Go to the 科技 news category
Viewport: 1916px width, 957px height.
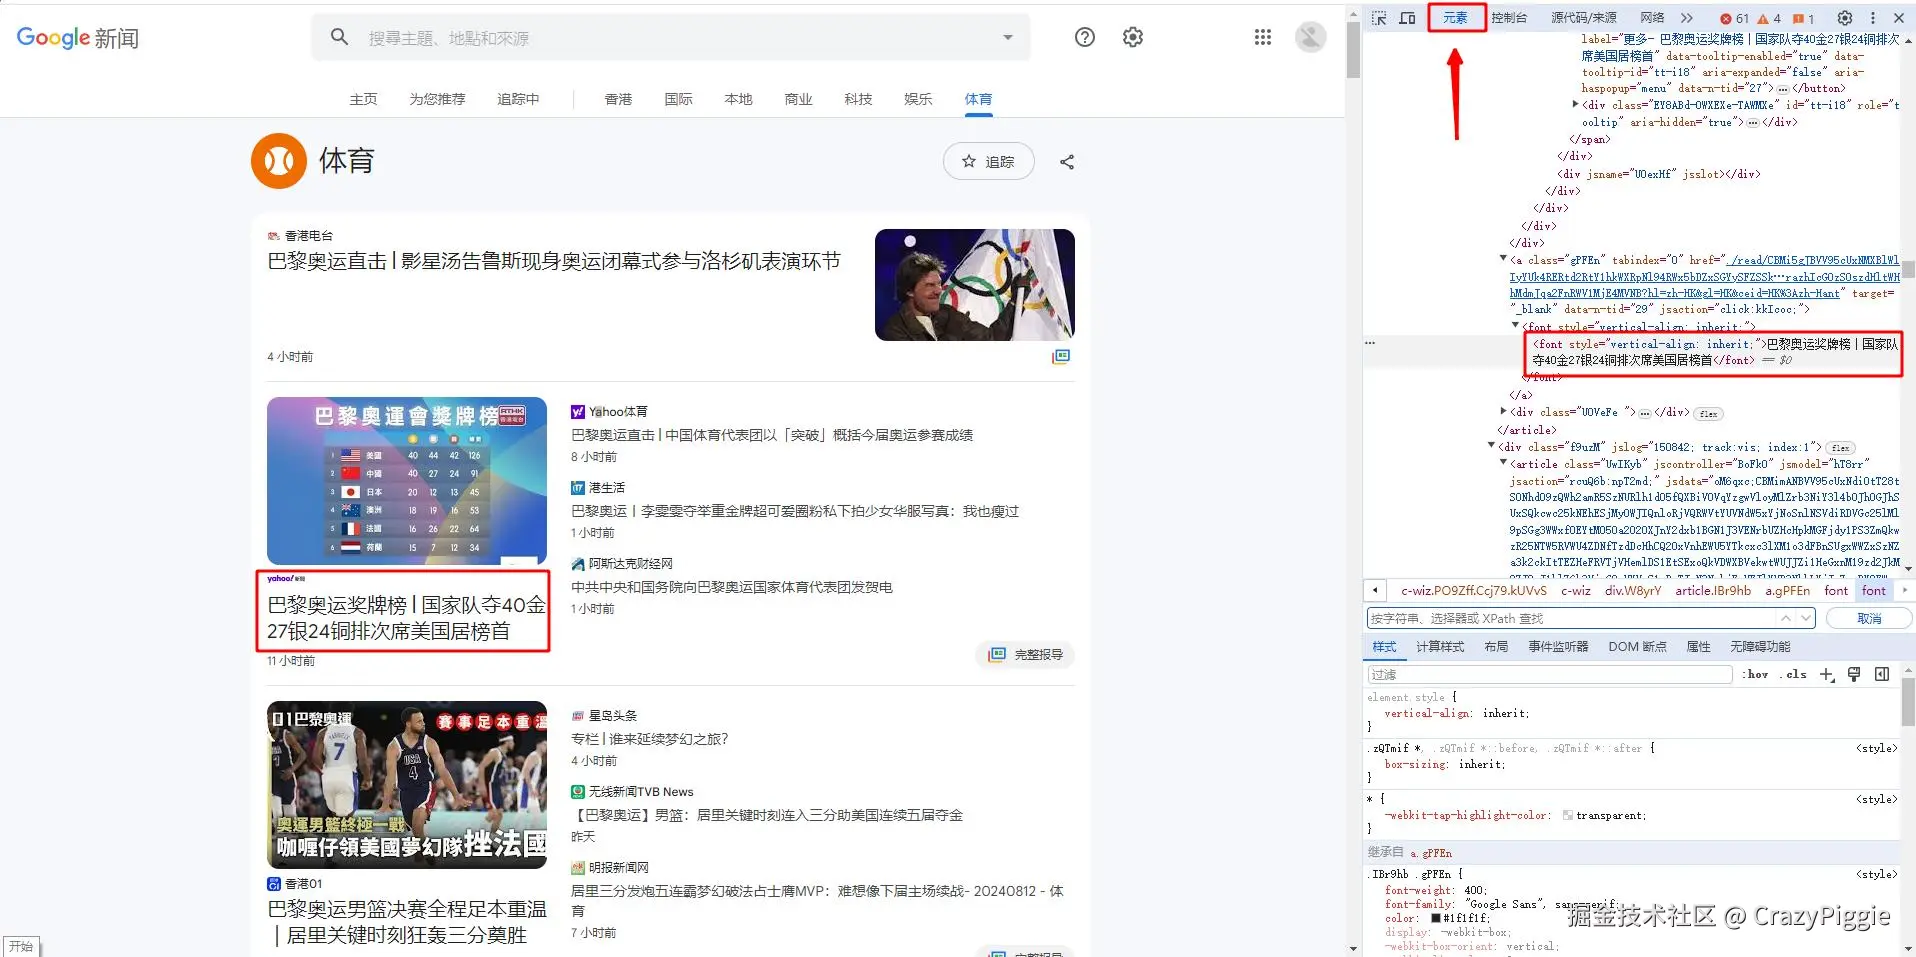click(x=858, y=99)
